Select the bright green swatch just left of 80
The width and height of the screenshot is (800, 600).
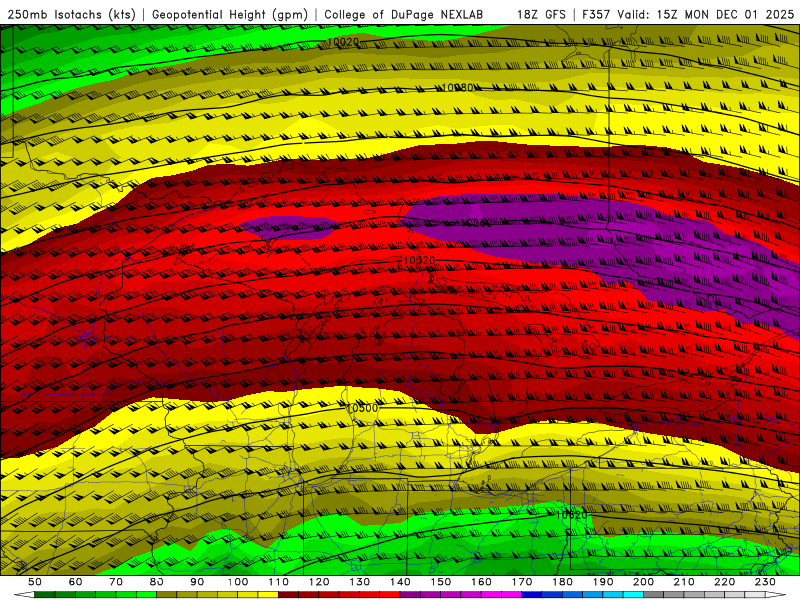146,595
